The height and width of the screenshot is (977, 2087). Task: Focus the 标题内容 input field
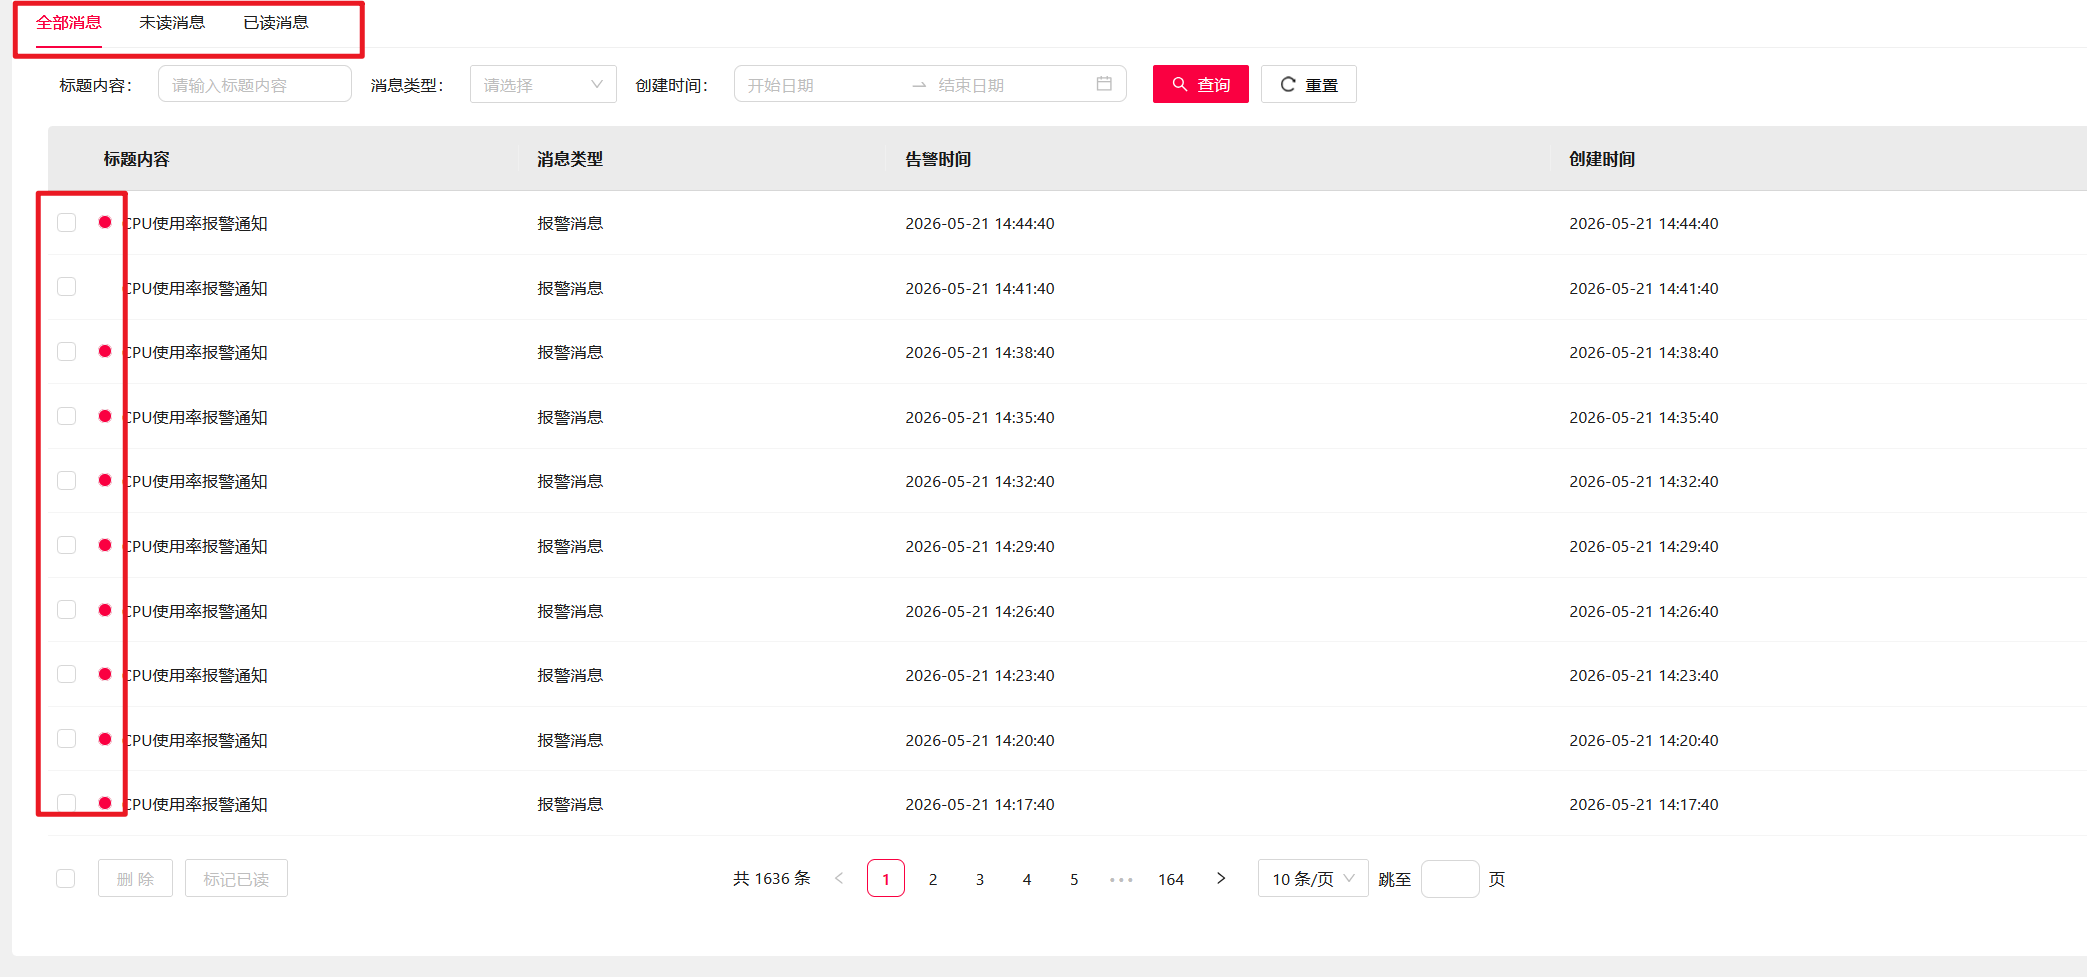[x=255, y=84]
